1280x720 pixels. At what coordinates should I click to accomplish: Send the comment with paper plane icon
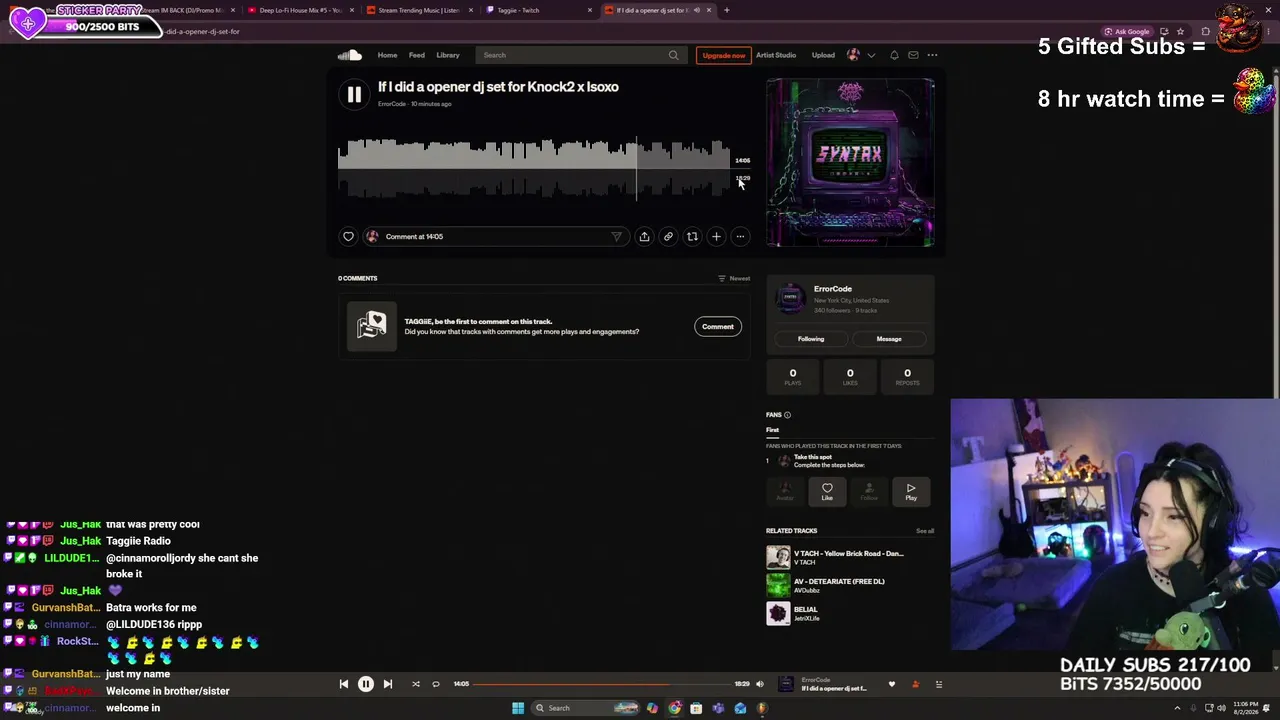tap(616, 237)
